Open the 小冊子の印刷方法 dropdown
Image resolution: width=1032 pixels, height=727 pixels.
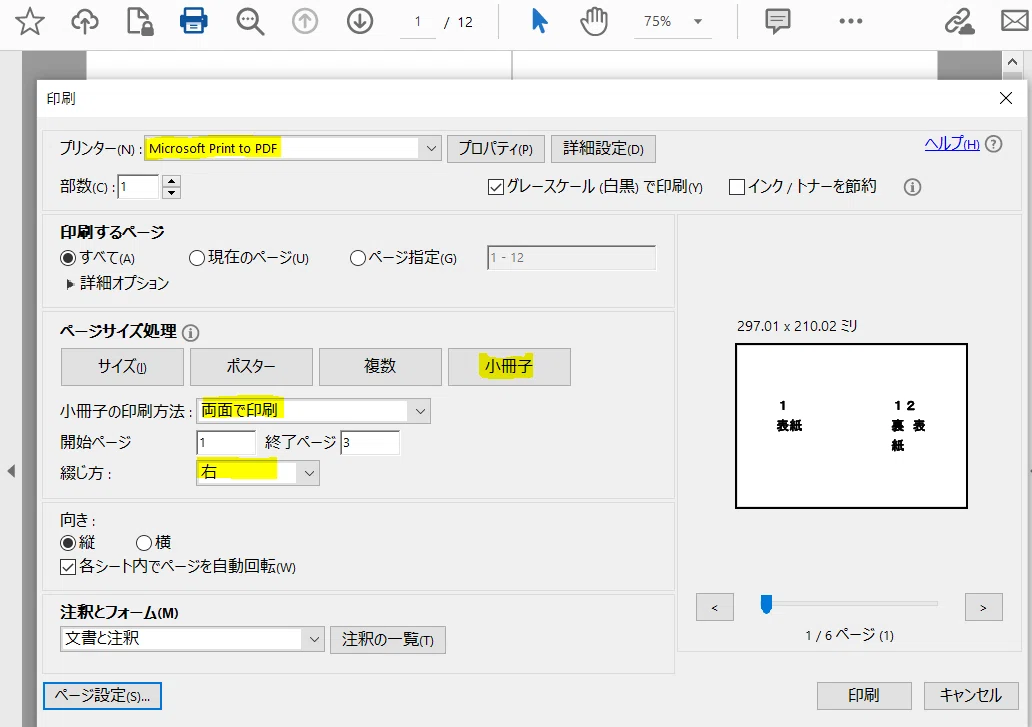[x=313, y=411]
